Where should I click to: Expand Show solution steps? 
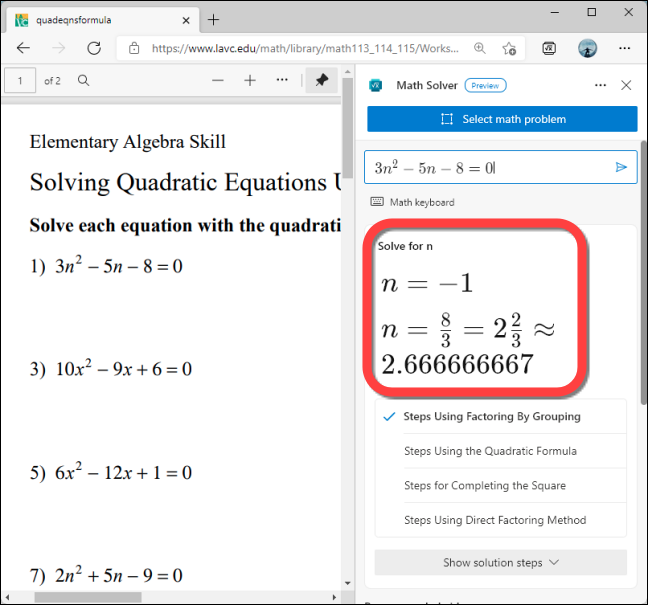[500, 562]
